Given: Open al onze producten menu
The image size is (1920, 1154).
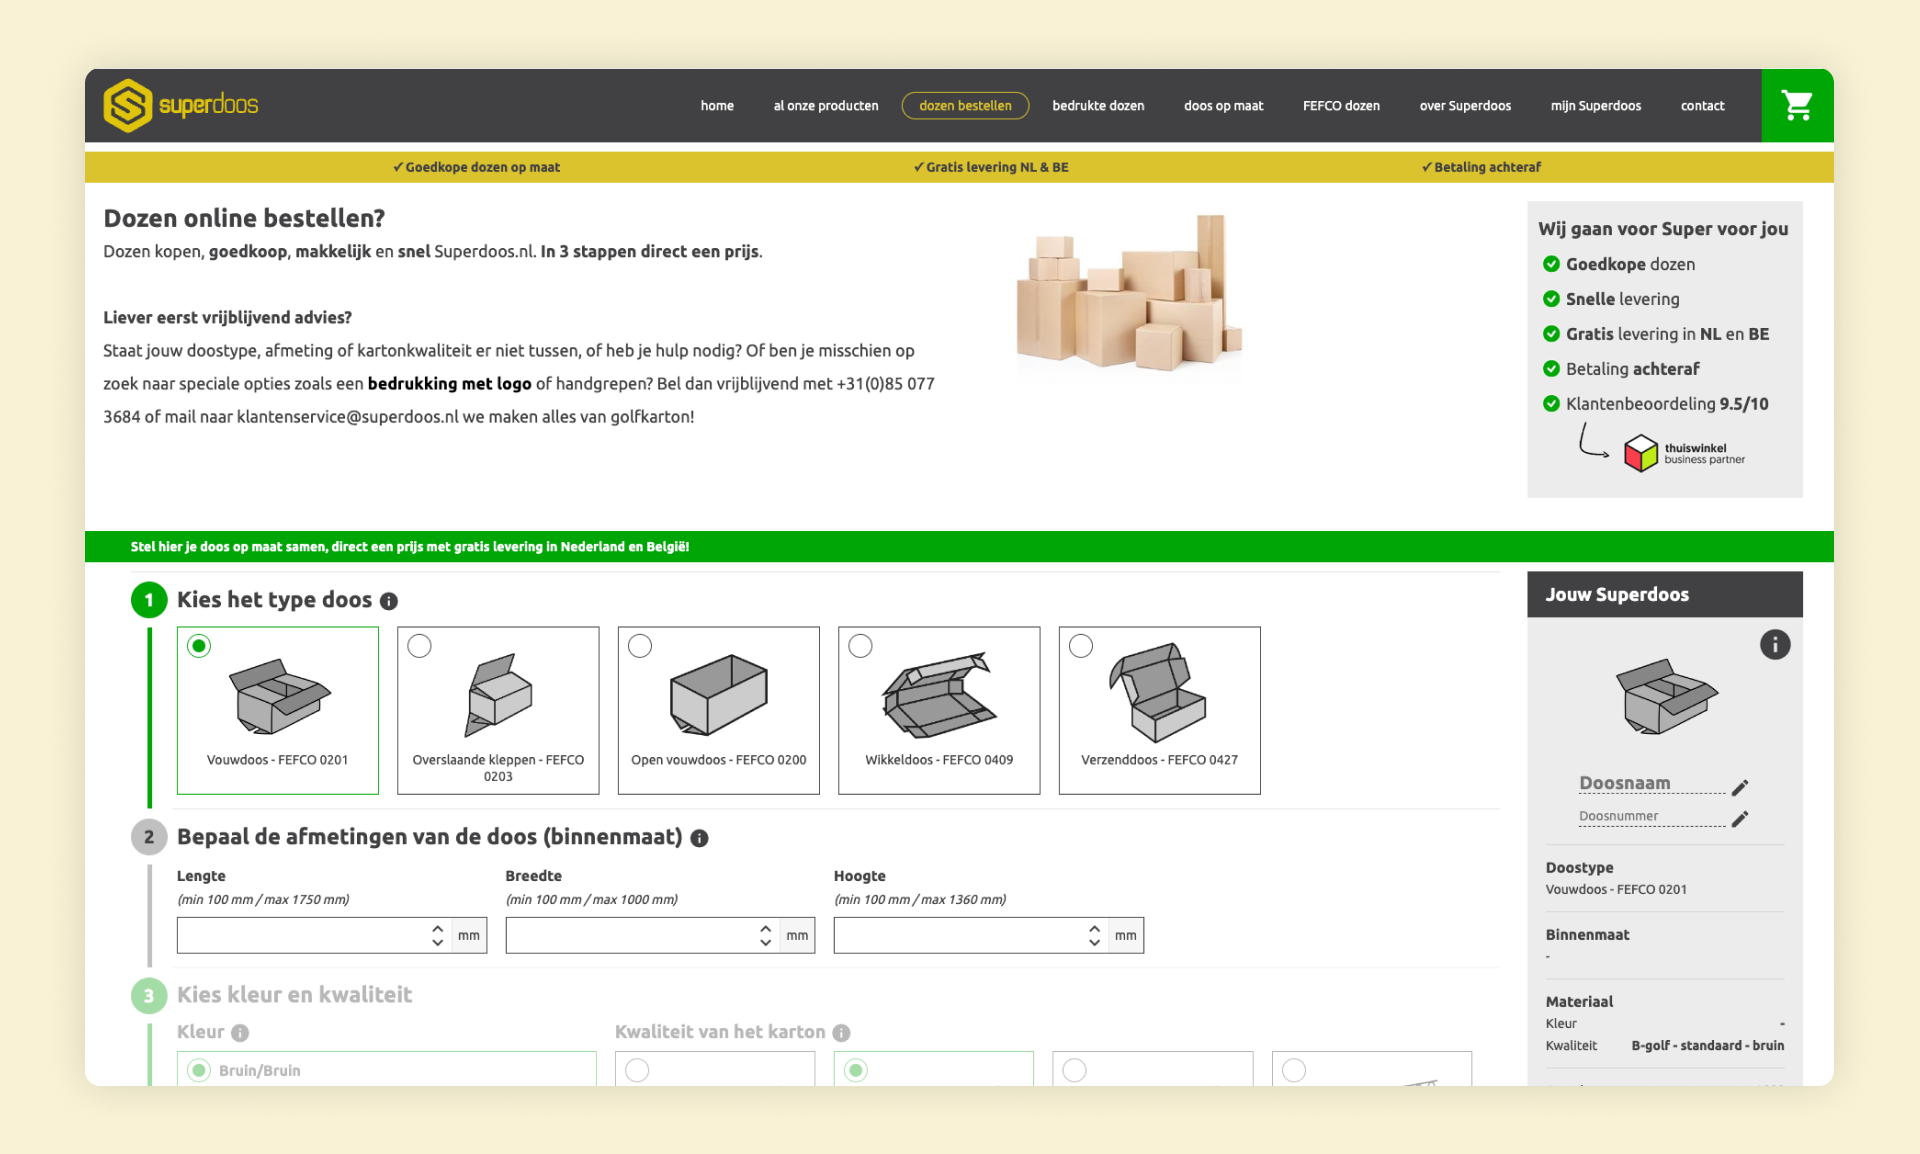Looking at the screenshot, I should 826,106.
